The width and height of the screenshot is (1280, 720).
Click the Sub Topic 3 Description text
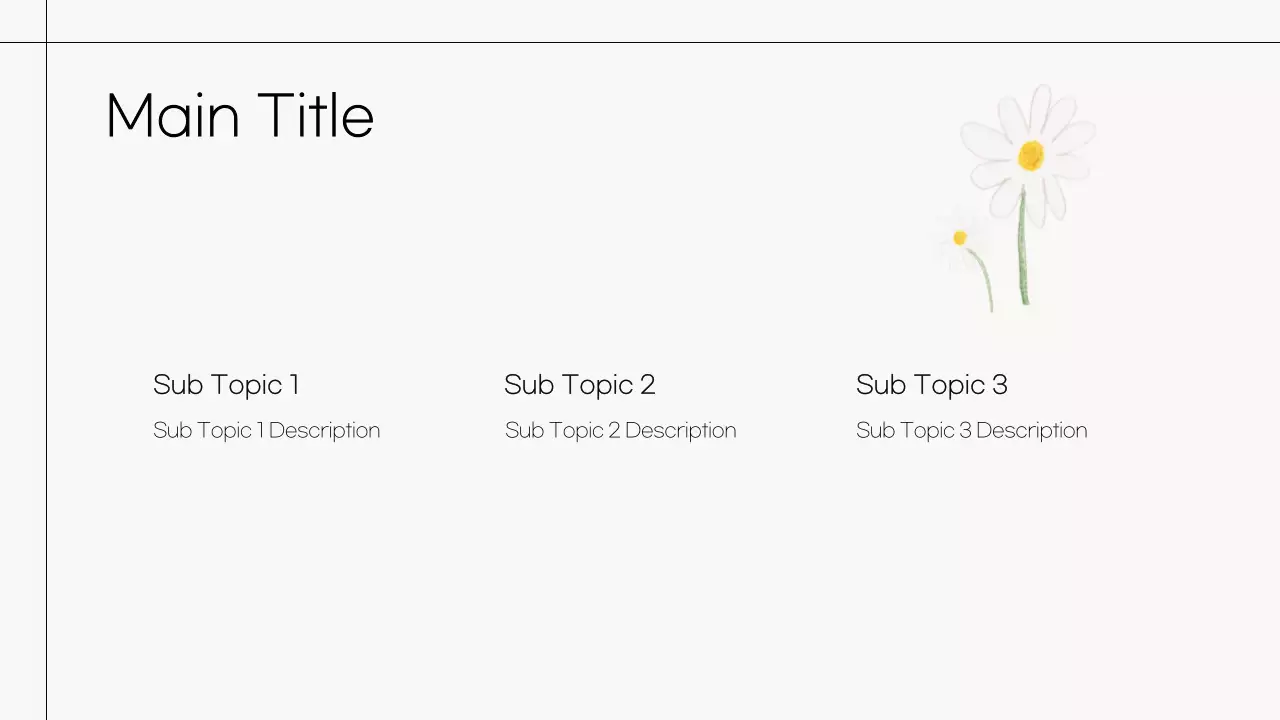(971, 431)
